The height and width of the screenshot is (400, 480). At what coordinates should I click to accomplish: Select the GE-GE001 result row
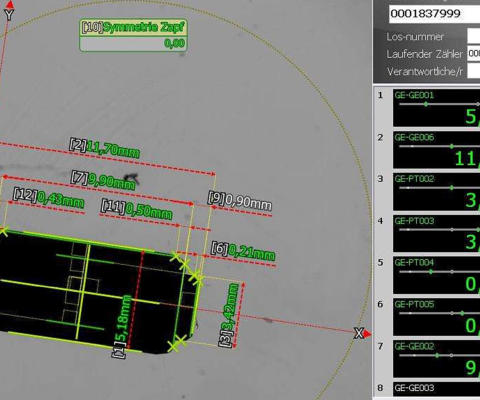coord(436,108)
